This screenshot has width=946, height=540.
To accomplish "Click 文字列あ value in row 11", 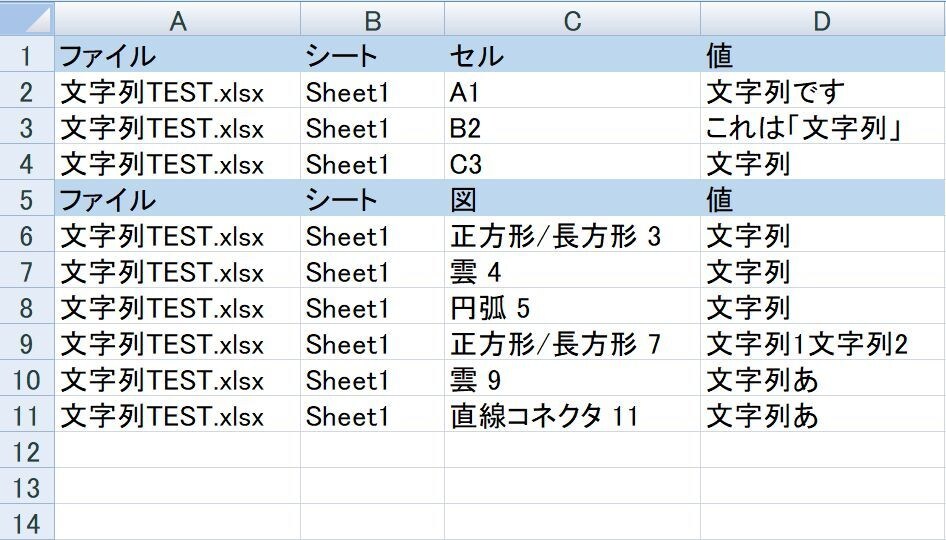I will (x=823, y=414).
